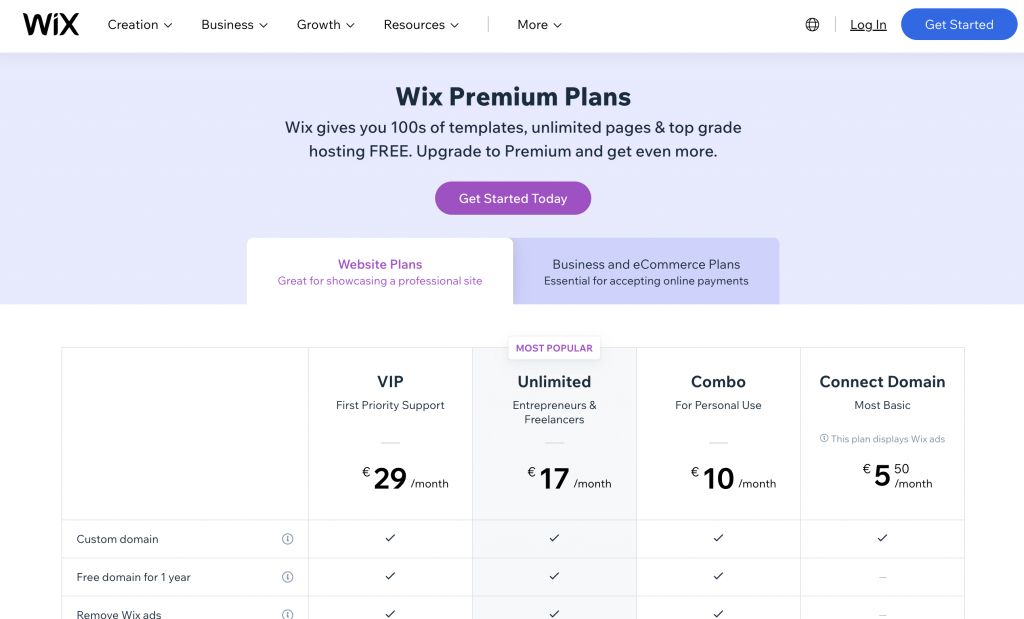Show info for Remove Wix ads
Screen dimensions: 1024x619
click(287, 614)
